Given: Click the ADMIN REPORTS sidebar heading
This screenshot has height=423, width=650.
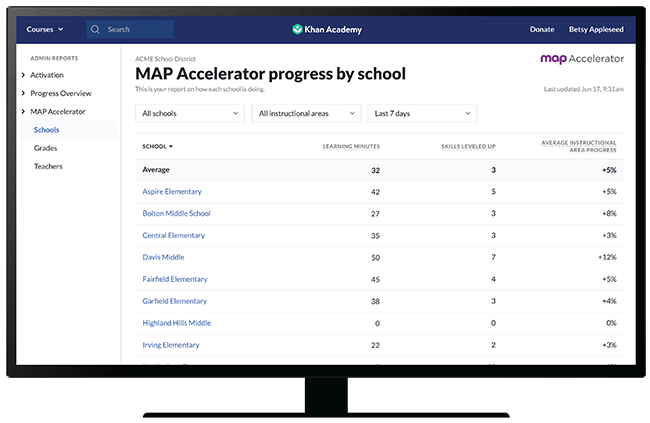Looking at the screenshot, I should 54,58.
